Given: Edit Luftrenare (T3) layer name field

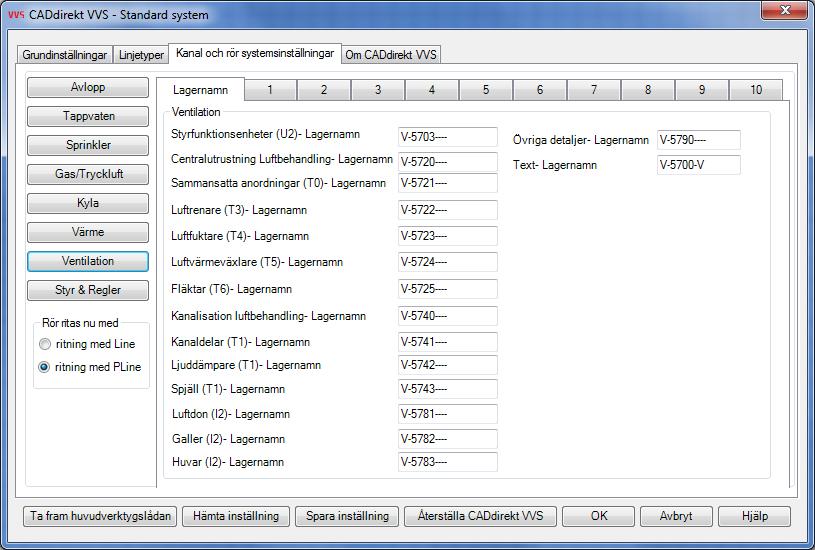Looking at the screenshot, I should click(448, 210).
